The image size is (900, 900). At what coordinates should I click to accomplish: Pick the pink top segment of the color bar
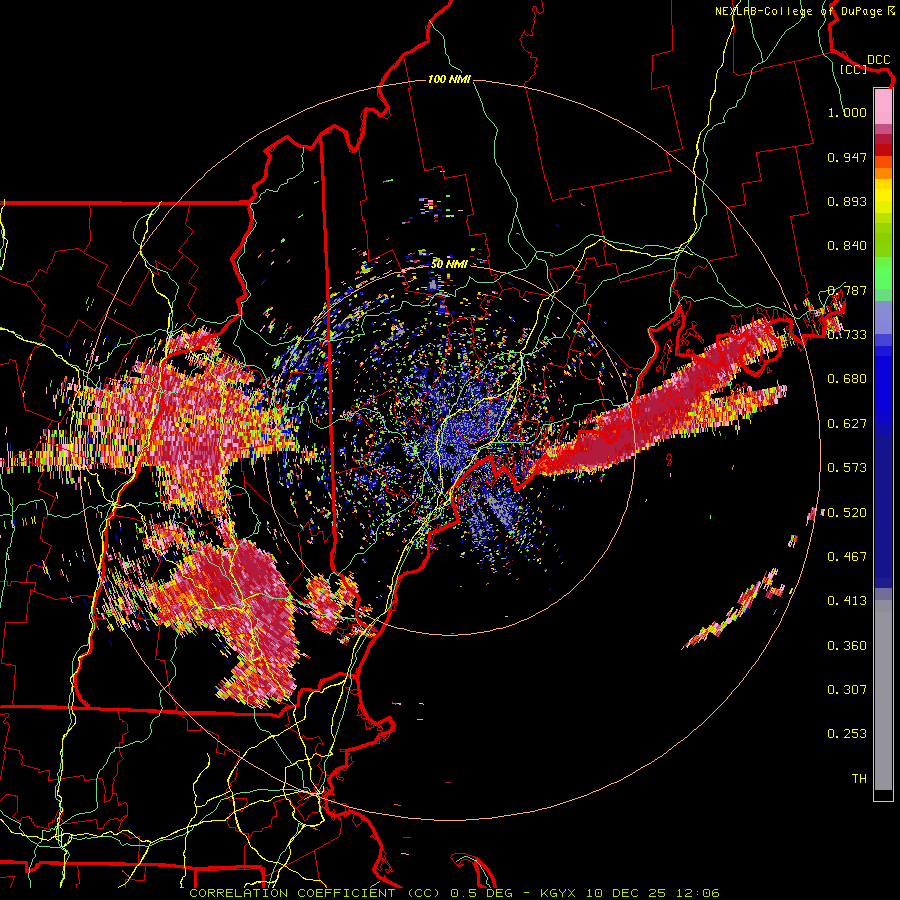tap(883, 107)
